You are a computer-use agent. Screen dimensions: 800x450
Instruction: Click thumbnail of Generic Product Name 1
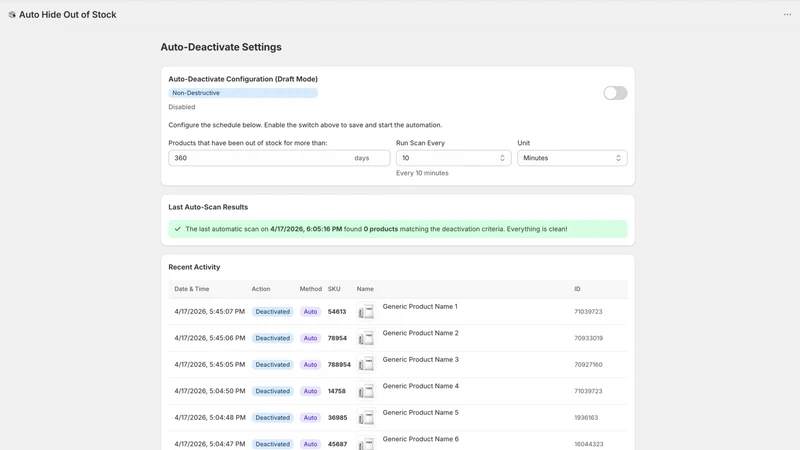point(366,312)
